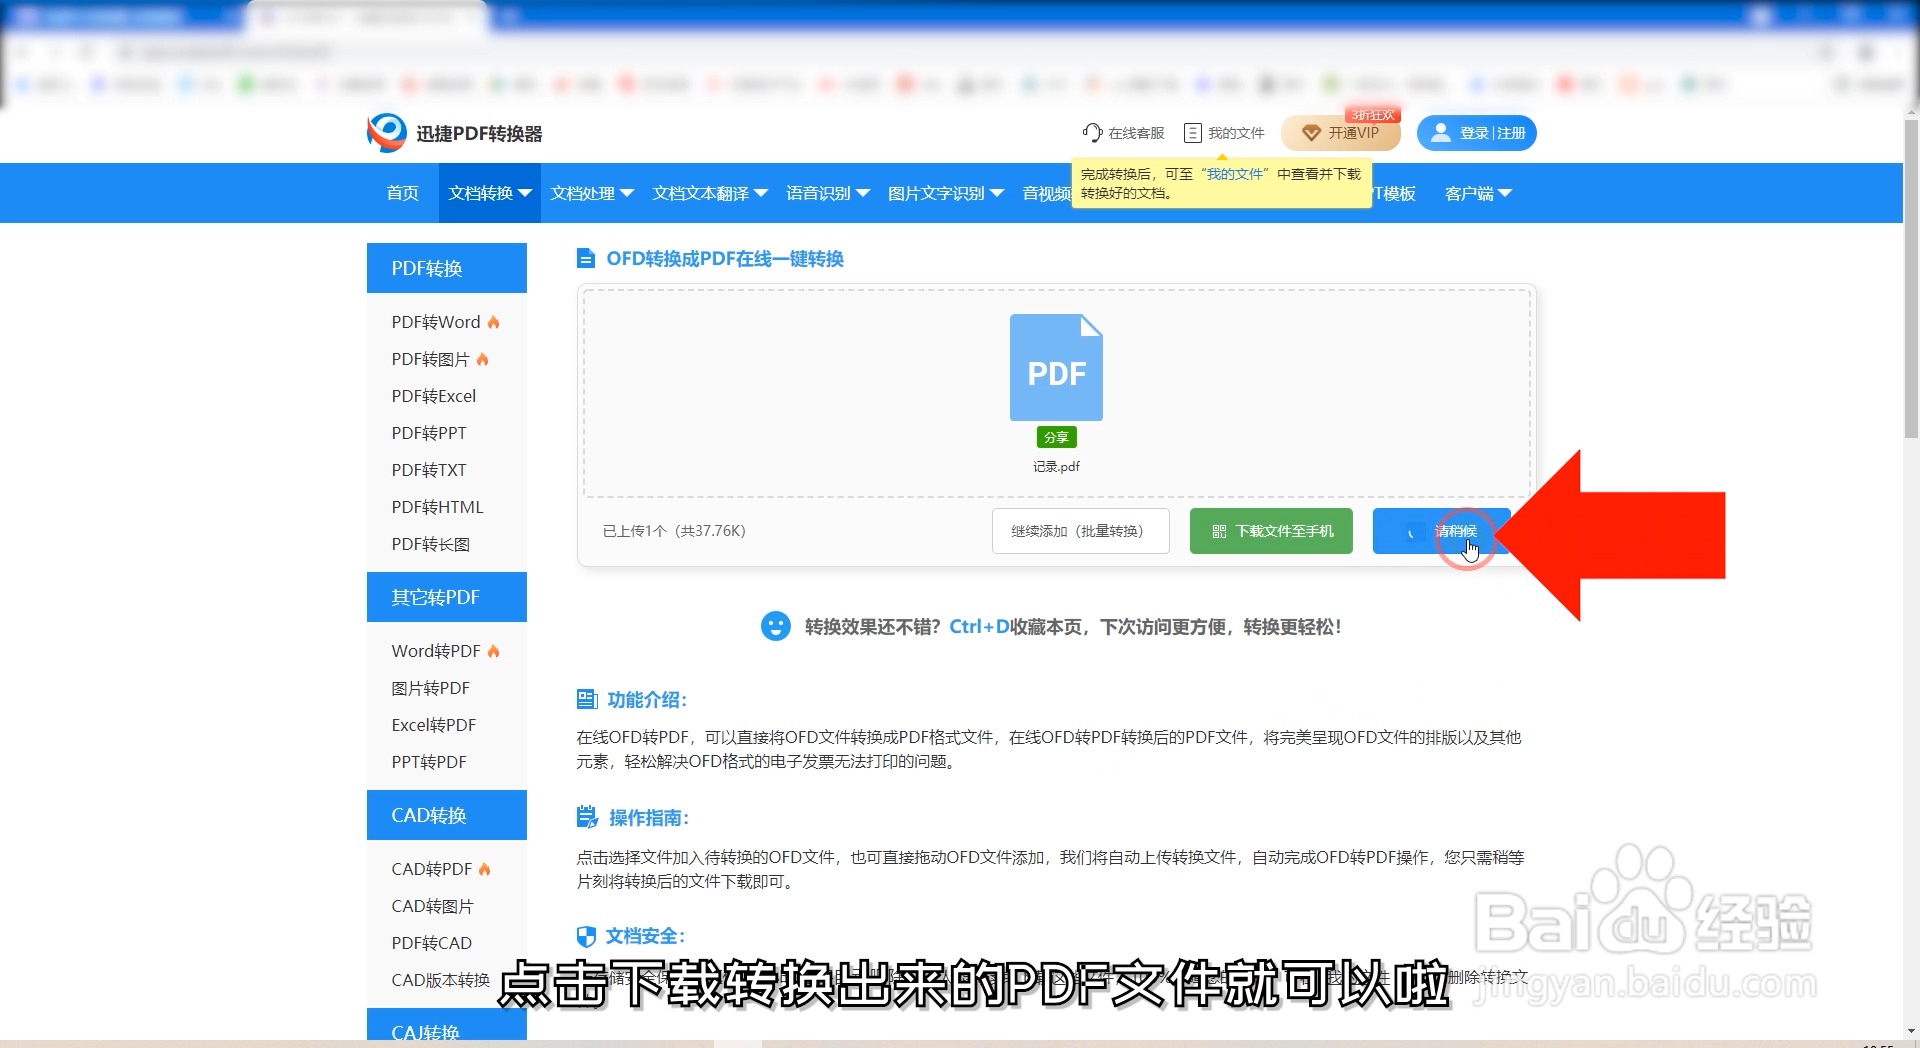This screenshot has width=1920, height=1048.
Task: Click the smiley face icon beside 转换效果还不错
Action: tap(777, 626)
